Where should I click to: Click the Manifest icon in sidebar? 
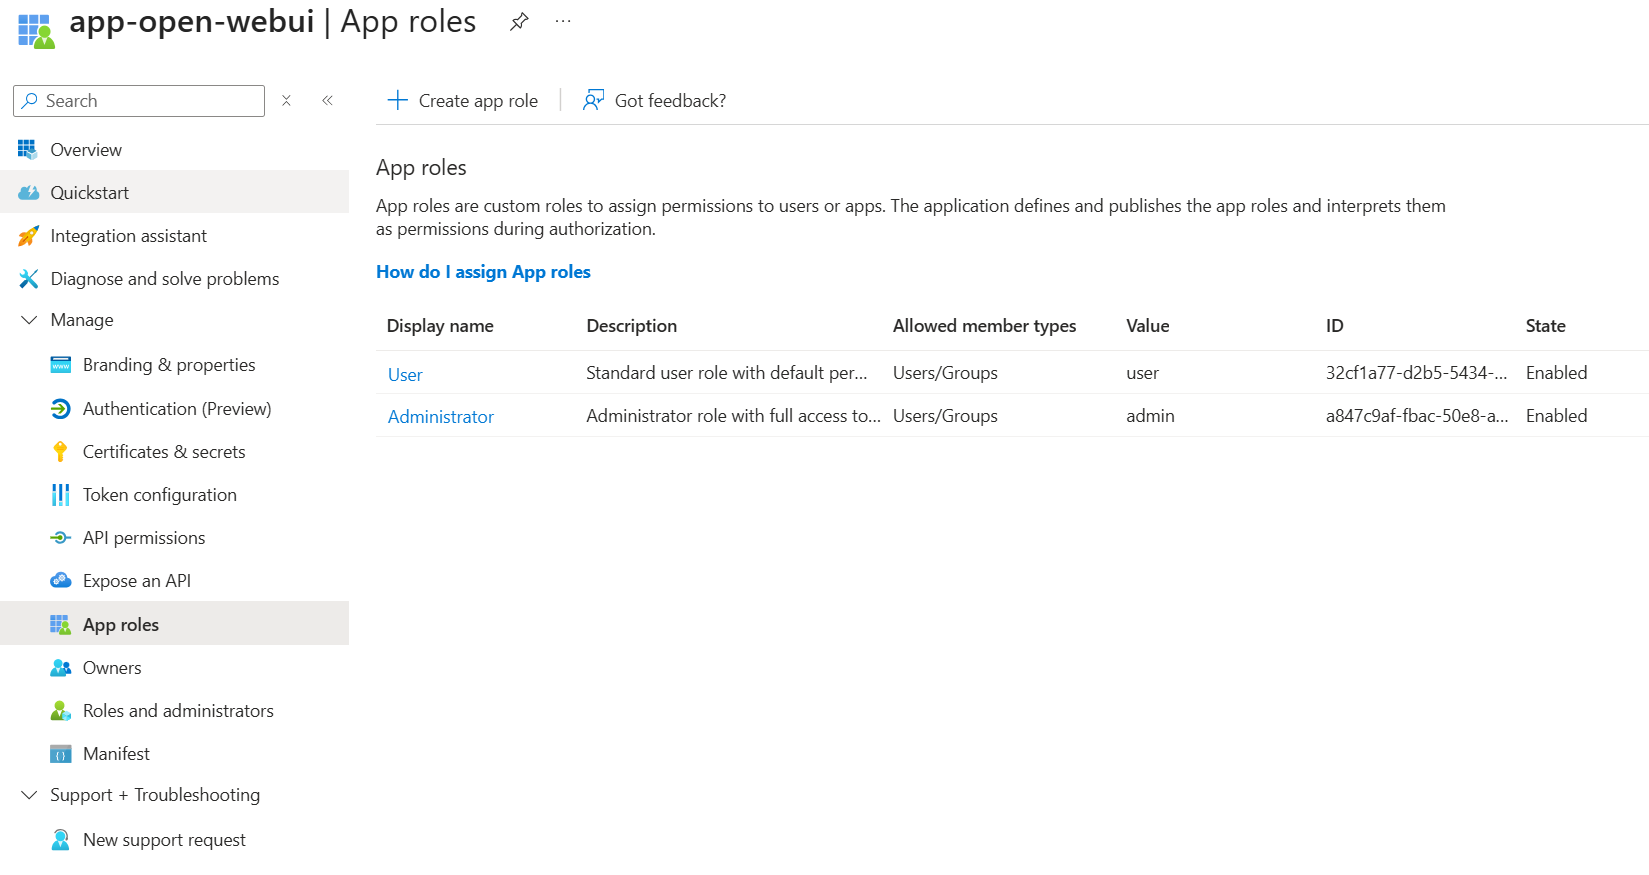click(61, 754)
